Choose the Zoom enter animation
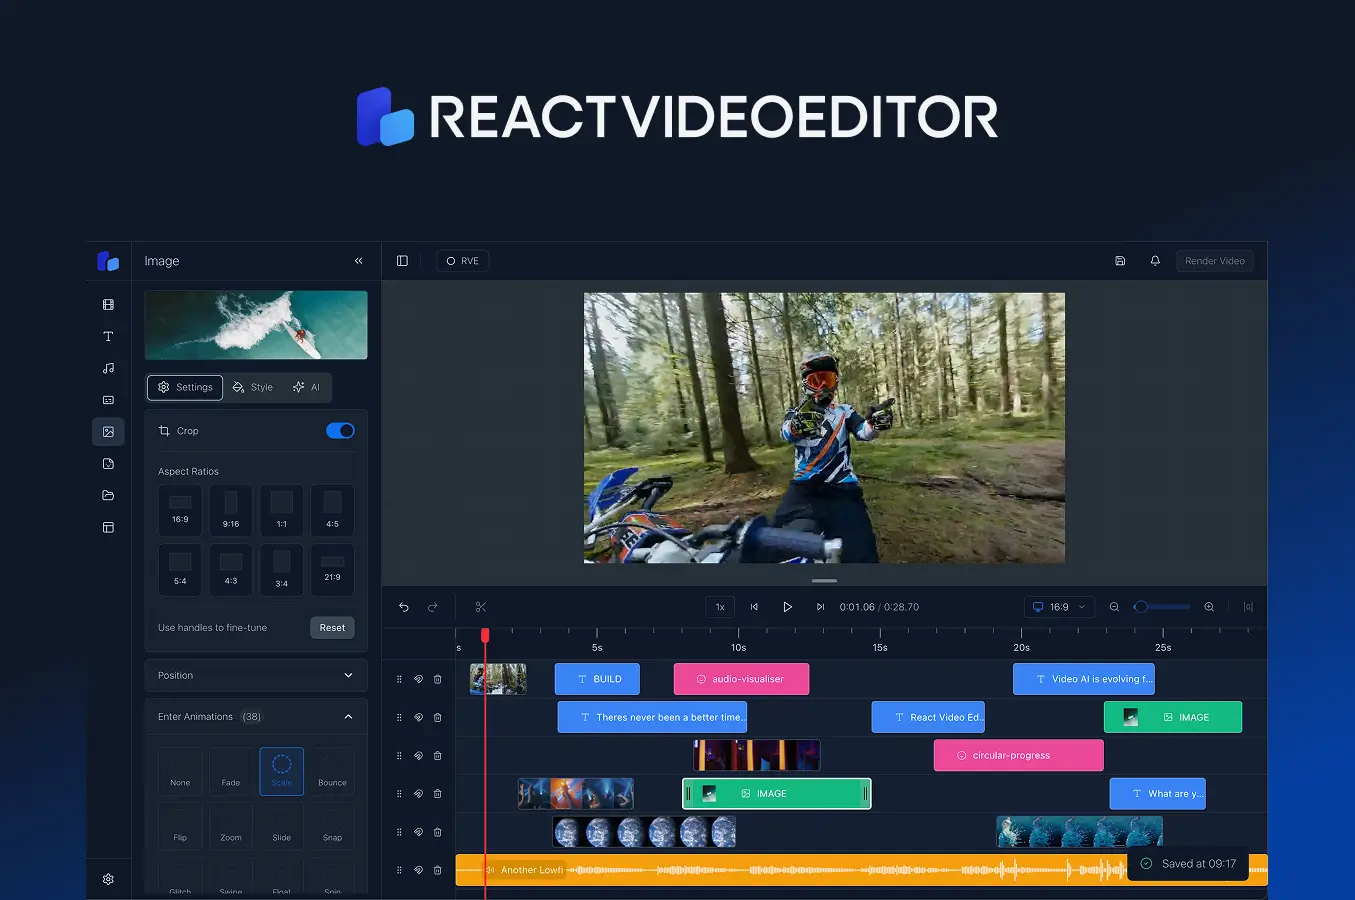This screenshot has width=1355, height=900. pos(231,826)
